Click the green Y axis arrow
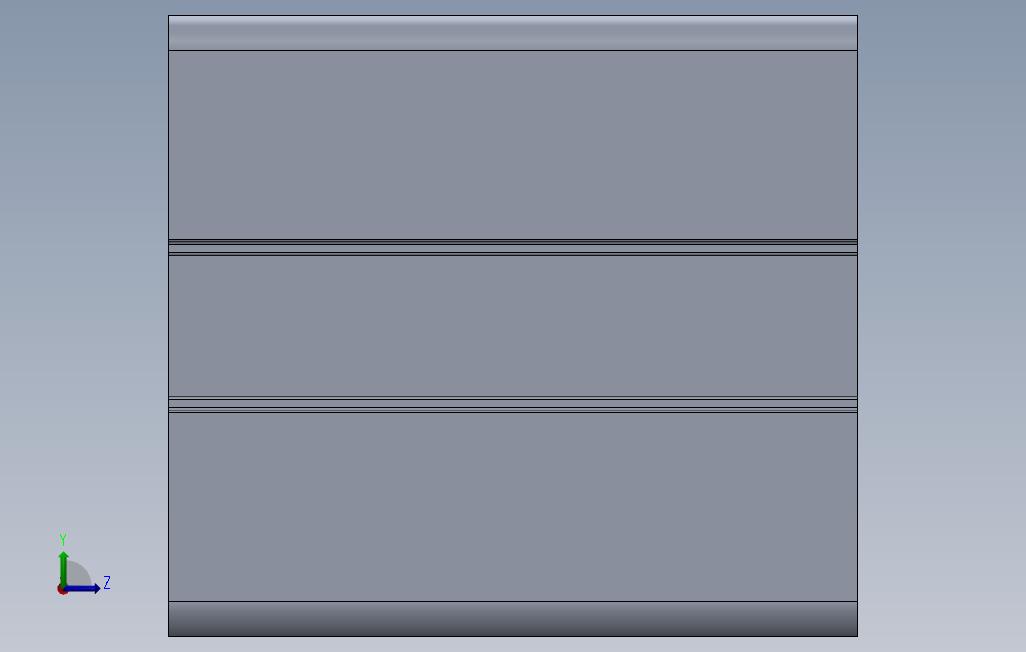The image size is (1026, 652). point(63,568)
